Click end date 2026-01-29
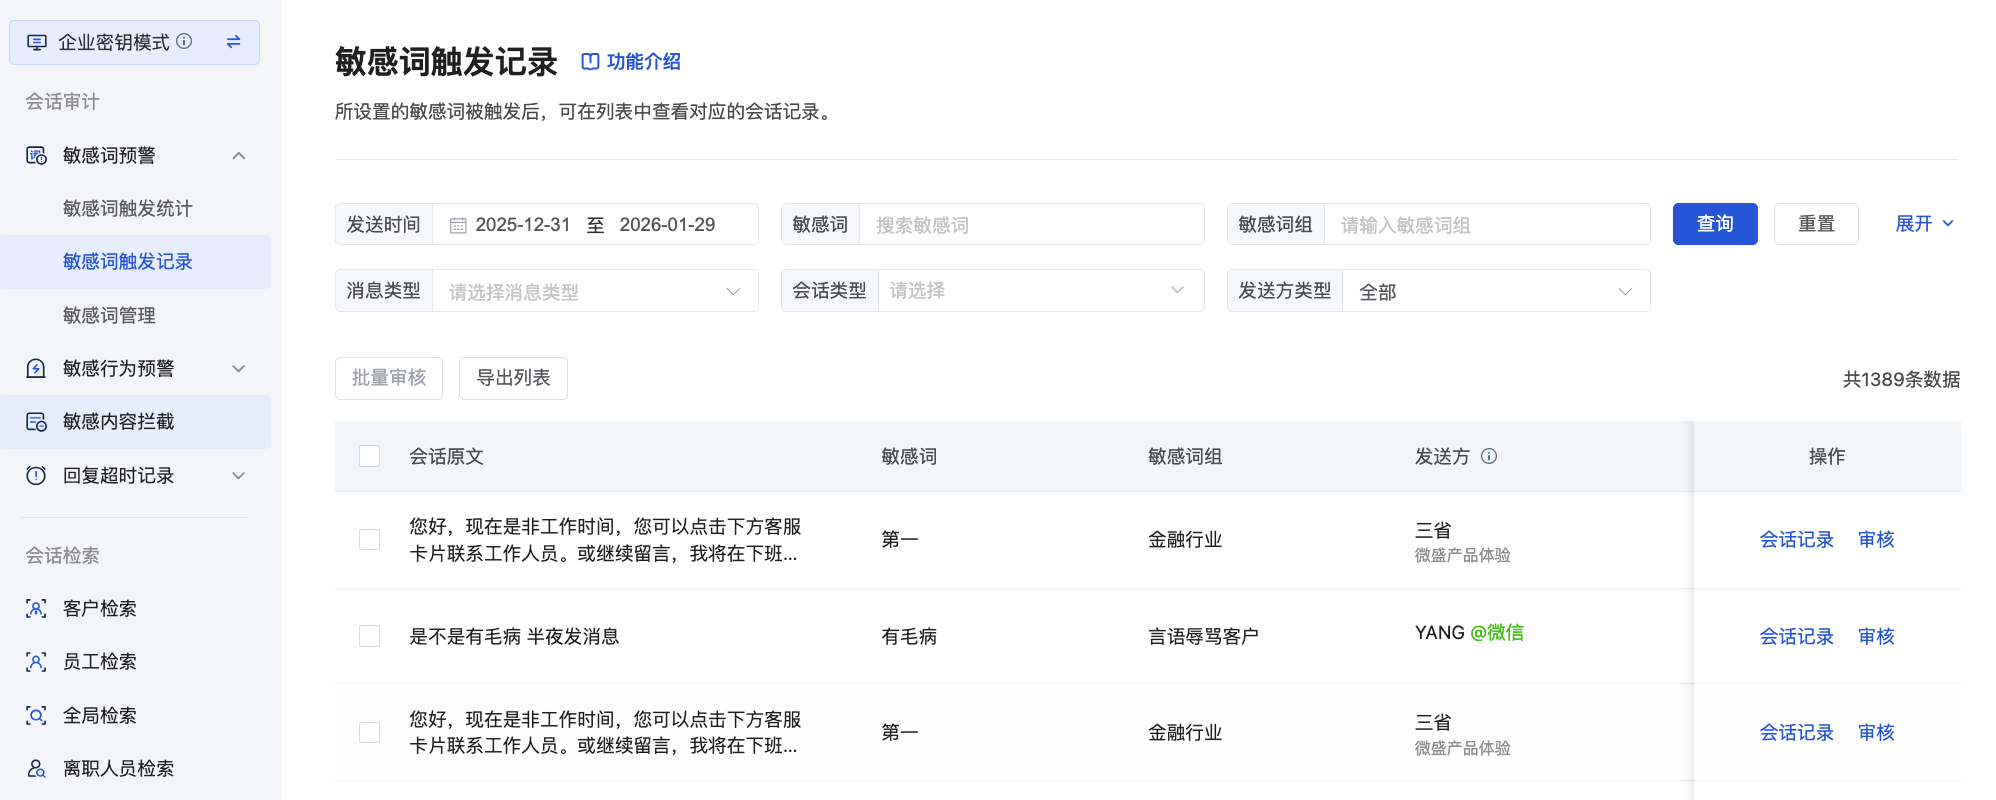This screenshot has height=800, width=1996. 667,225
